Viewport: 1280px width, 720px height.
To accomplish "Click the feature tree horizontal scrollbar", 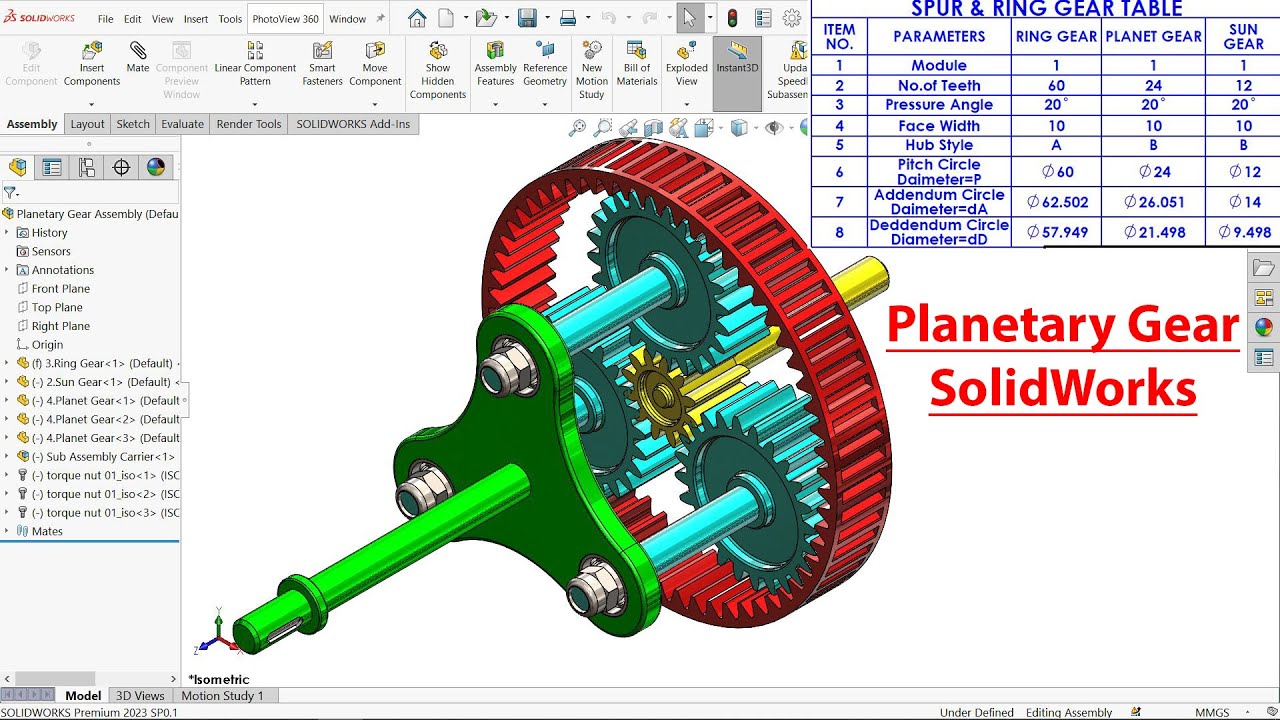I will click(x=54, y=679).
